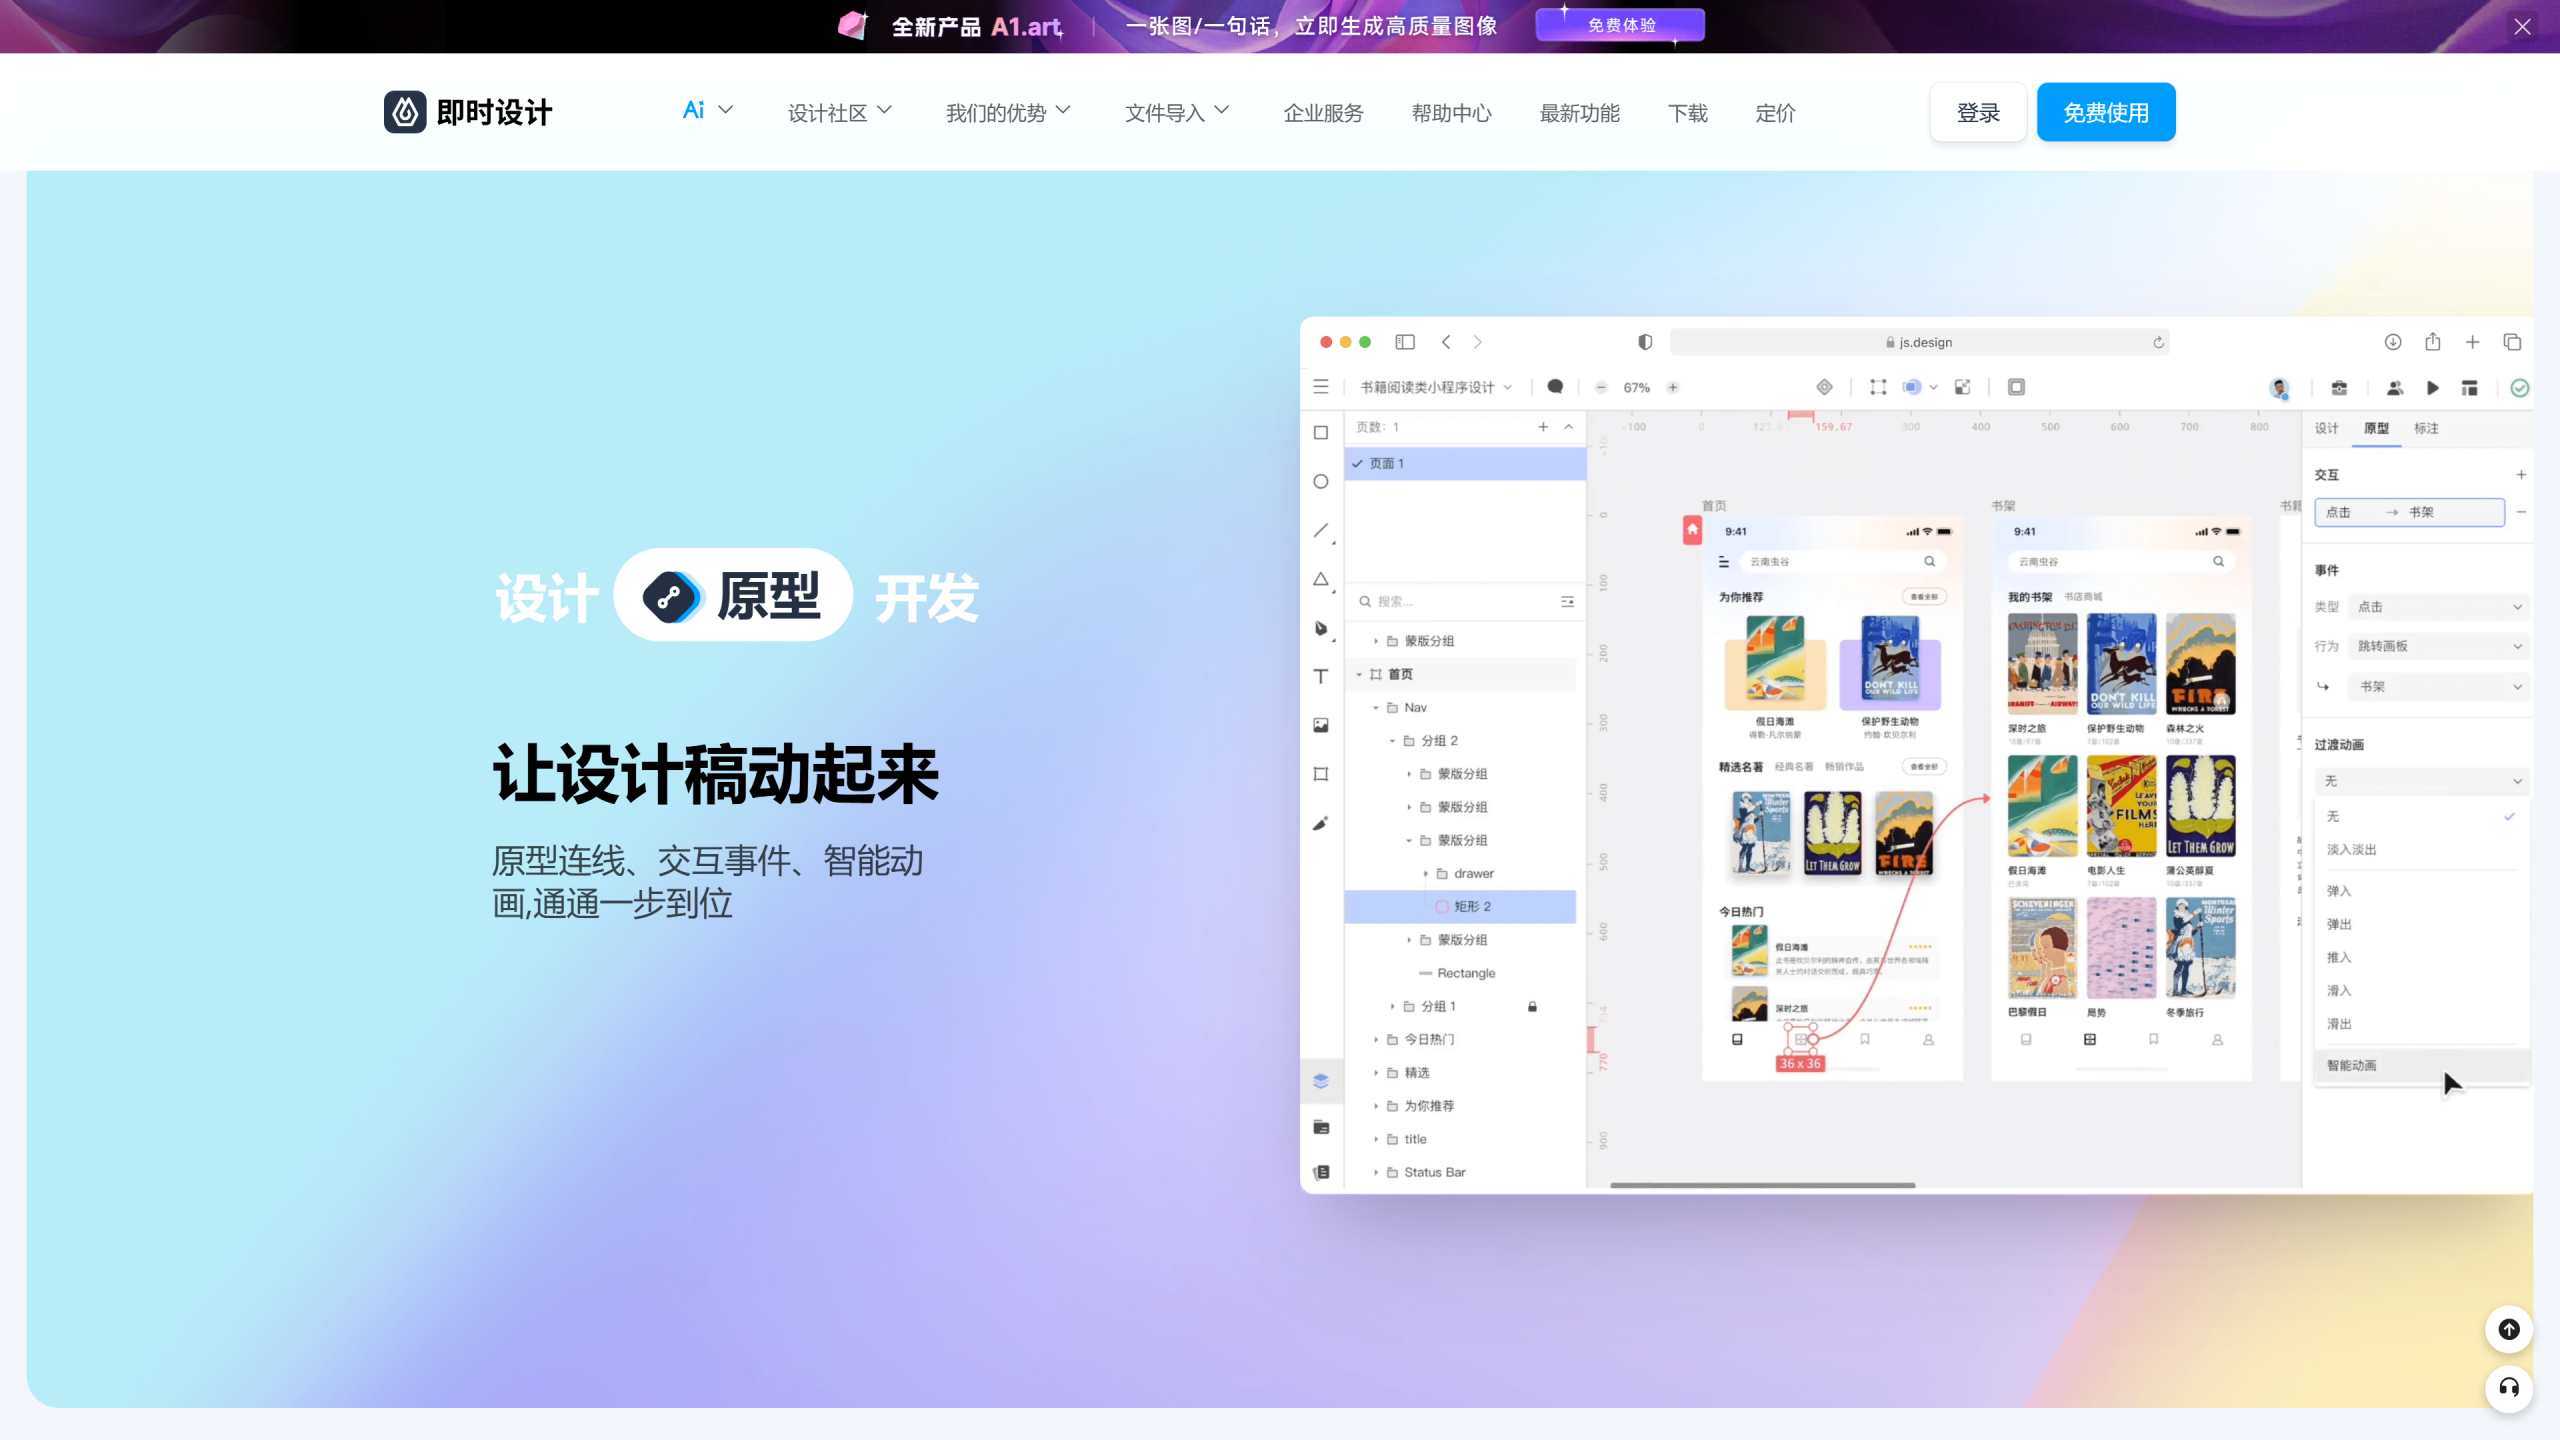The height and width of the screenshot is (1440, 2560).
Task: Click the layers panel icon in sidebar
Action: (x=1321, y=1081)
